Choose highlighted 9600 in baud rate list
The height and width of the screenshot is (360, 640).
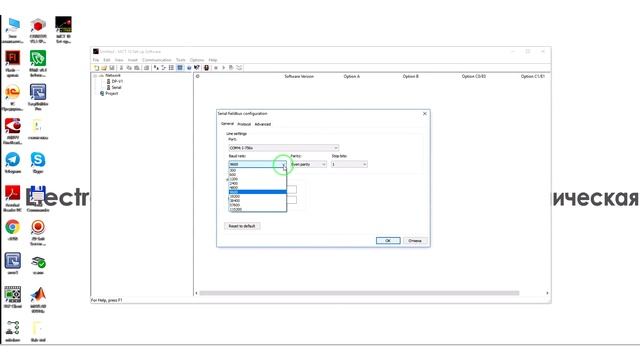pos(258,192)
